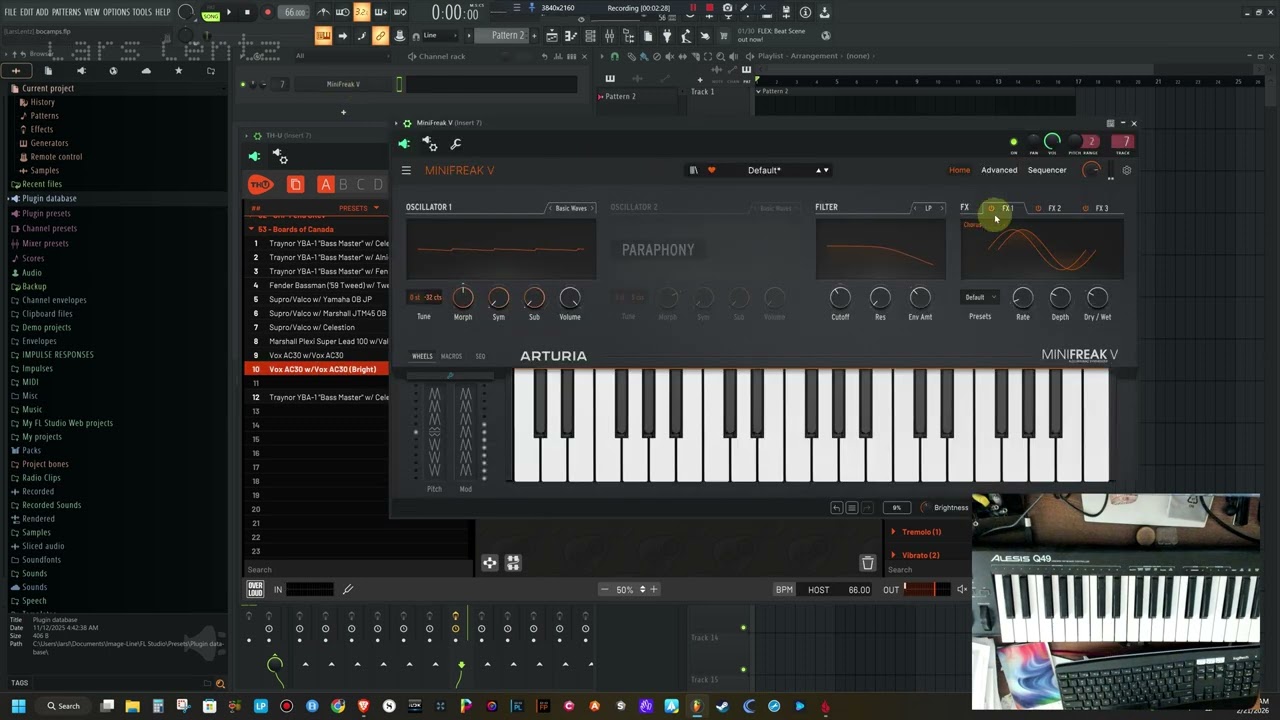Viewport: 1280px width, 720px height.
Task: Open the Sequencer tab in MiniFreak V
Action: [x=1047, y=170]
